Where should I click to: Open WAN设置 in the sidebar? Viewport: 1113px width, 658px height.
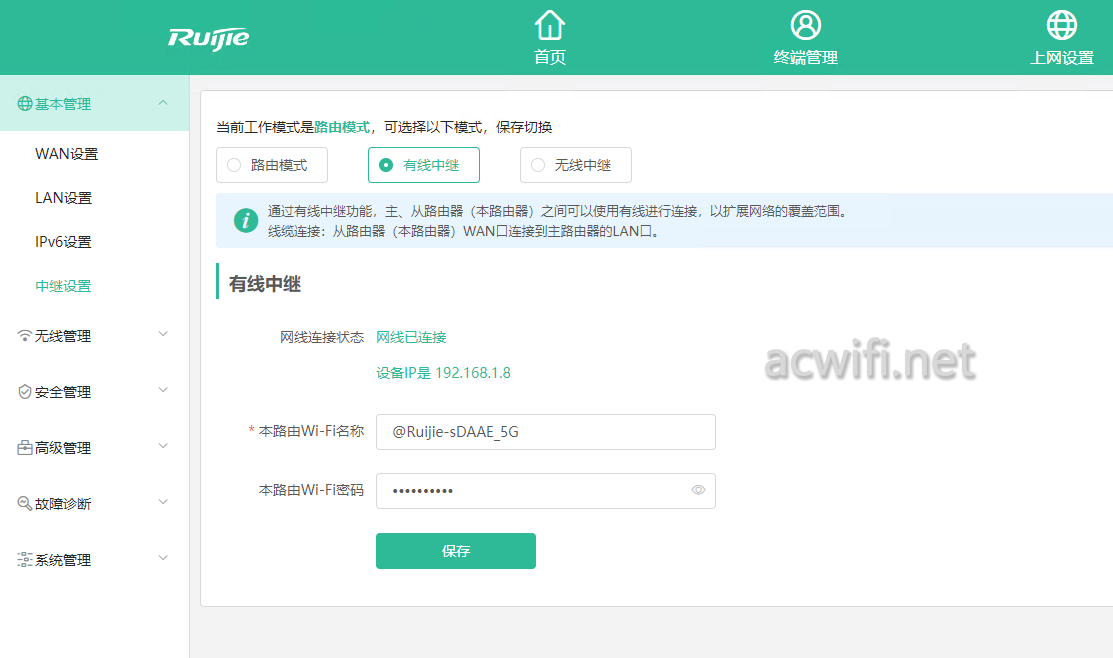[67, 154]
